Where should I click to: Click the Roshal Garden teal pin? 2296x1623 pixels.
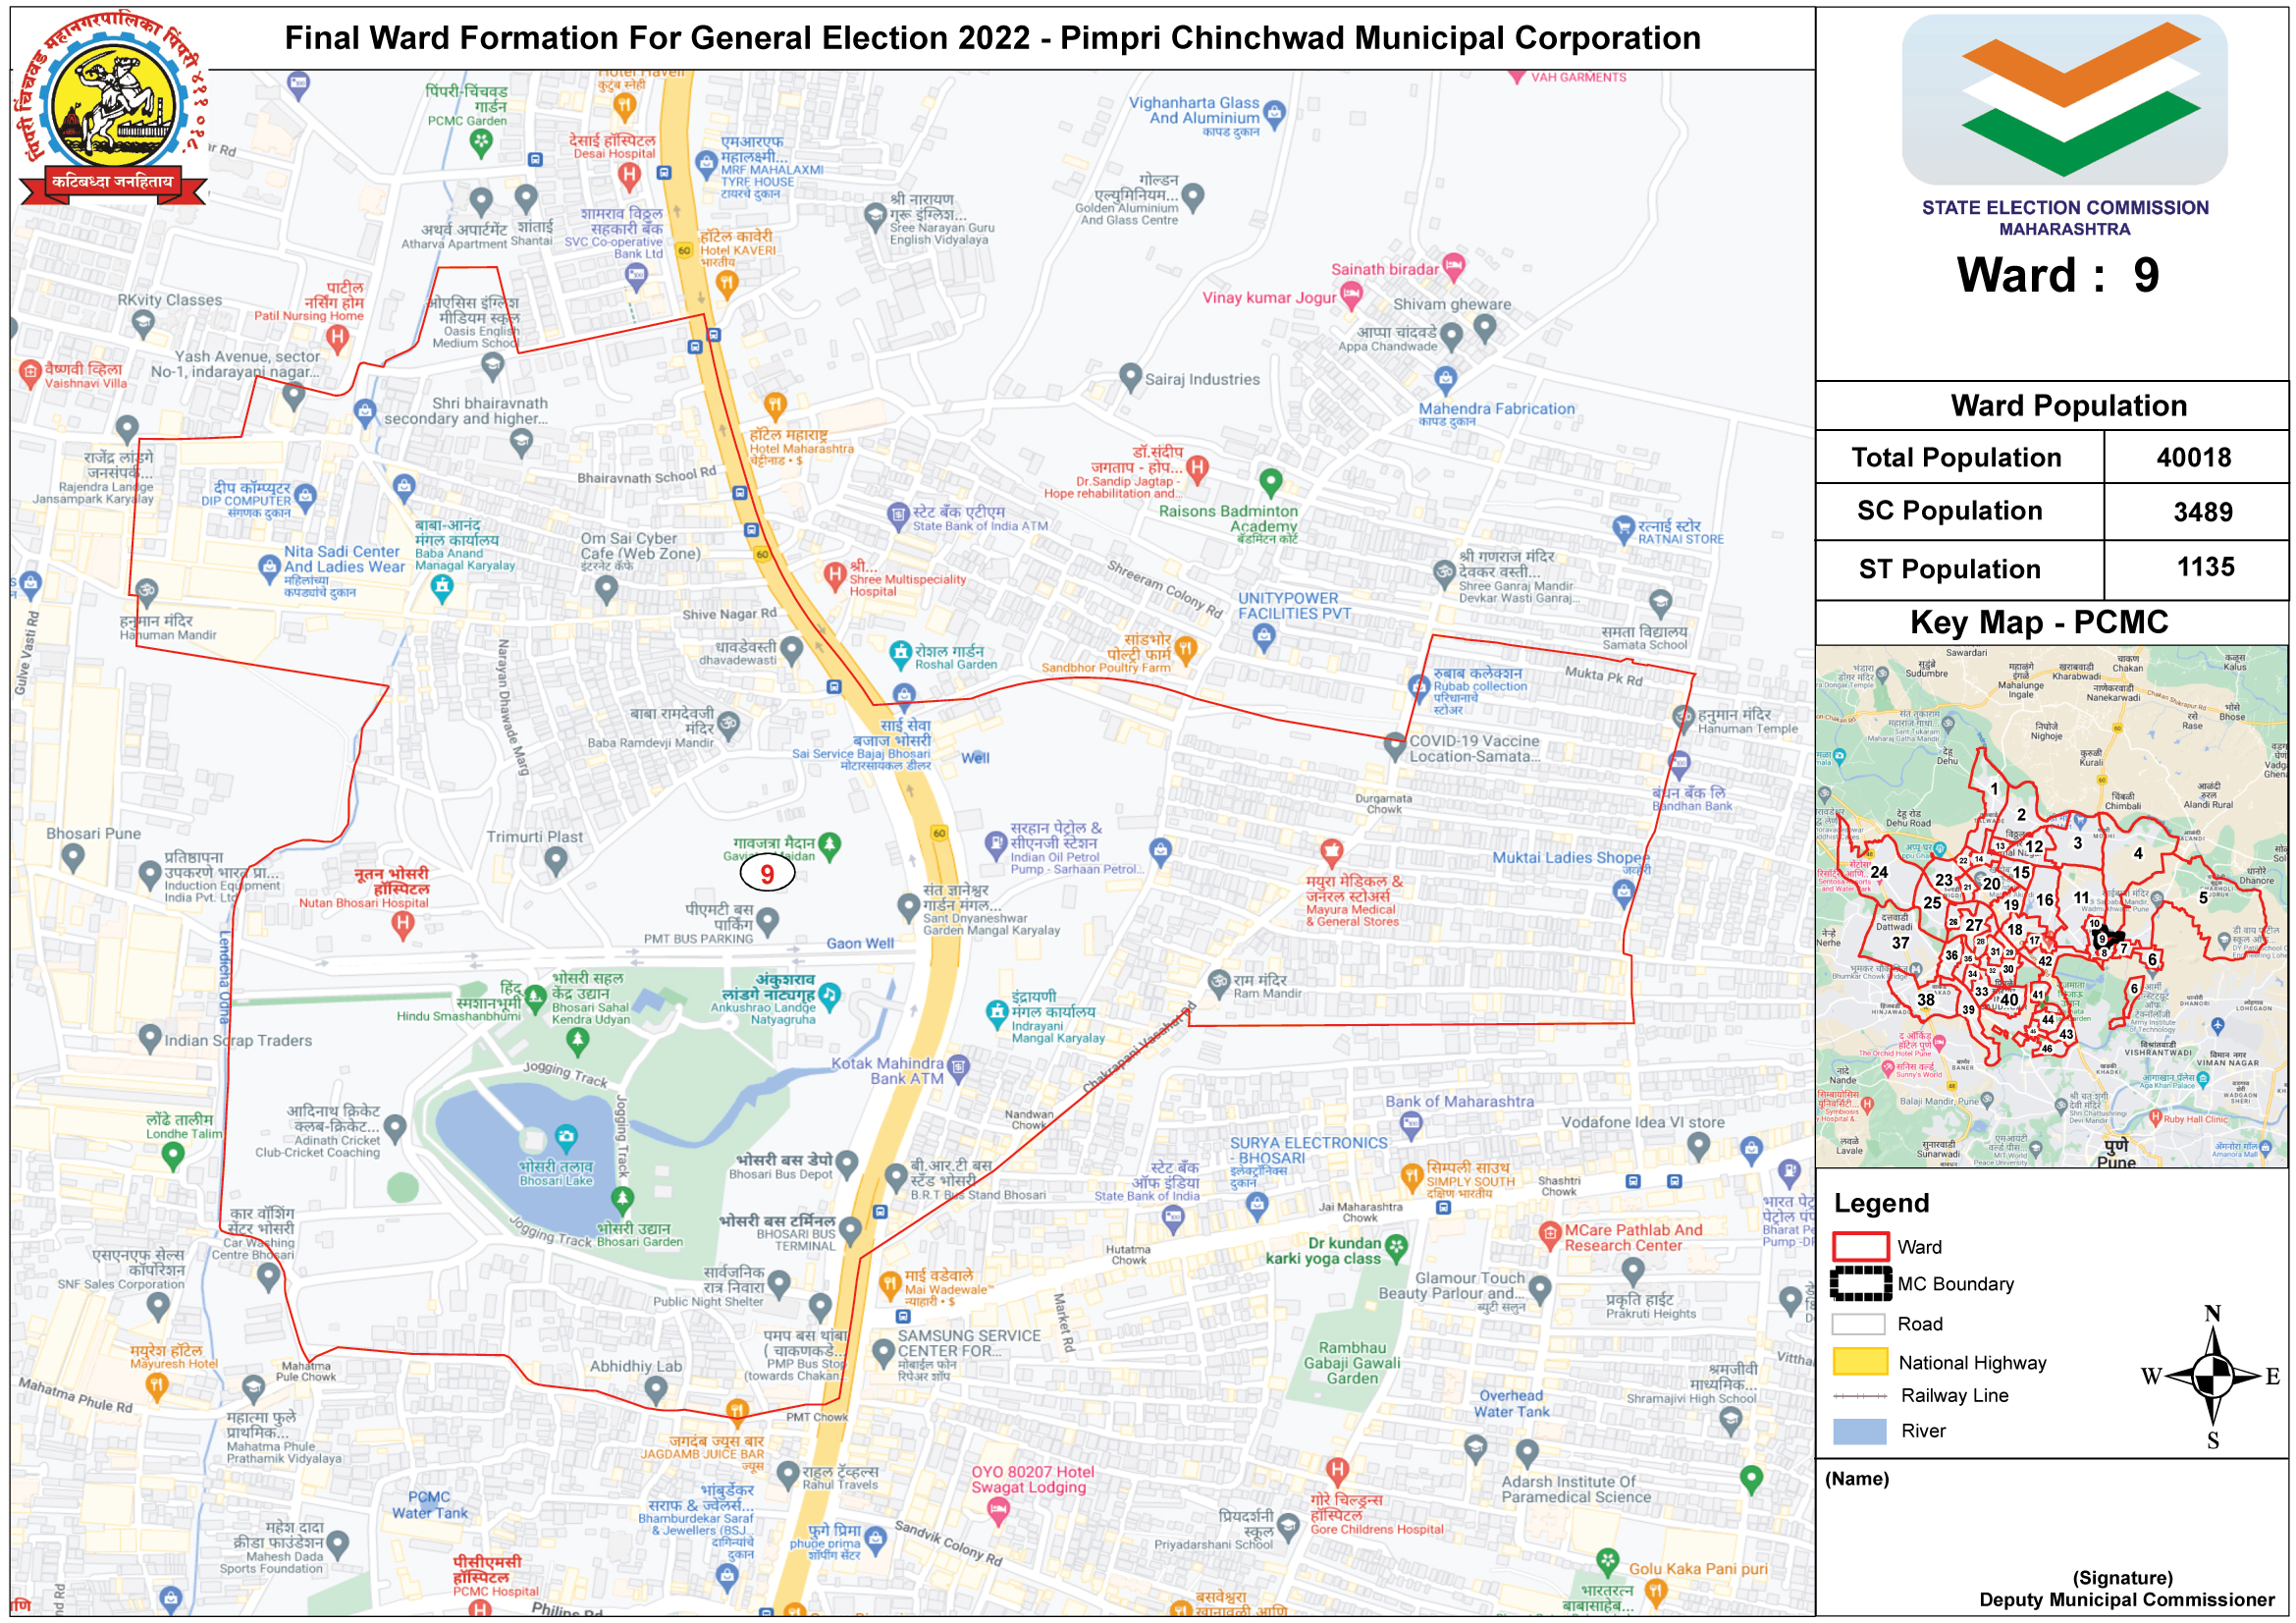901,655
